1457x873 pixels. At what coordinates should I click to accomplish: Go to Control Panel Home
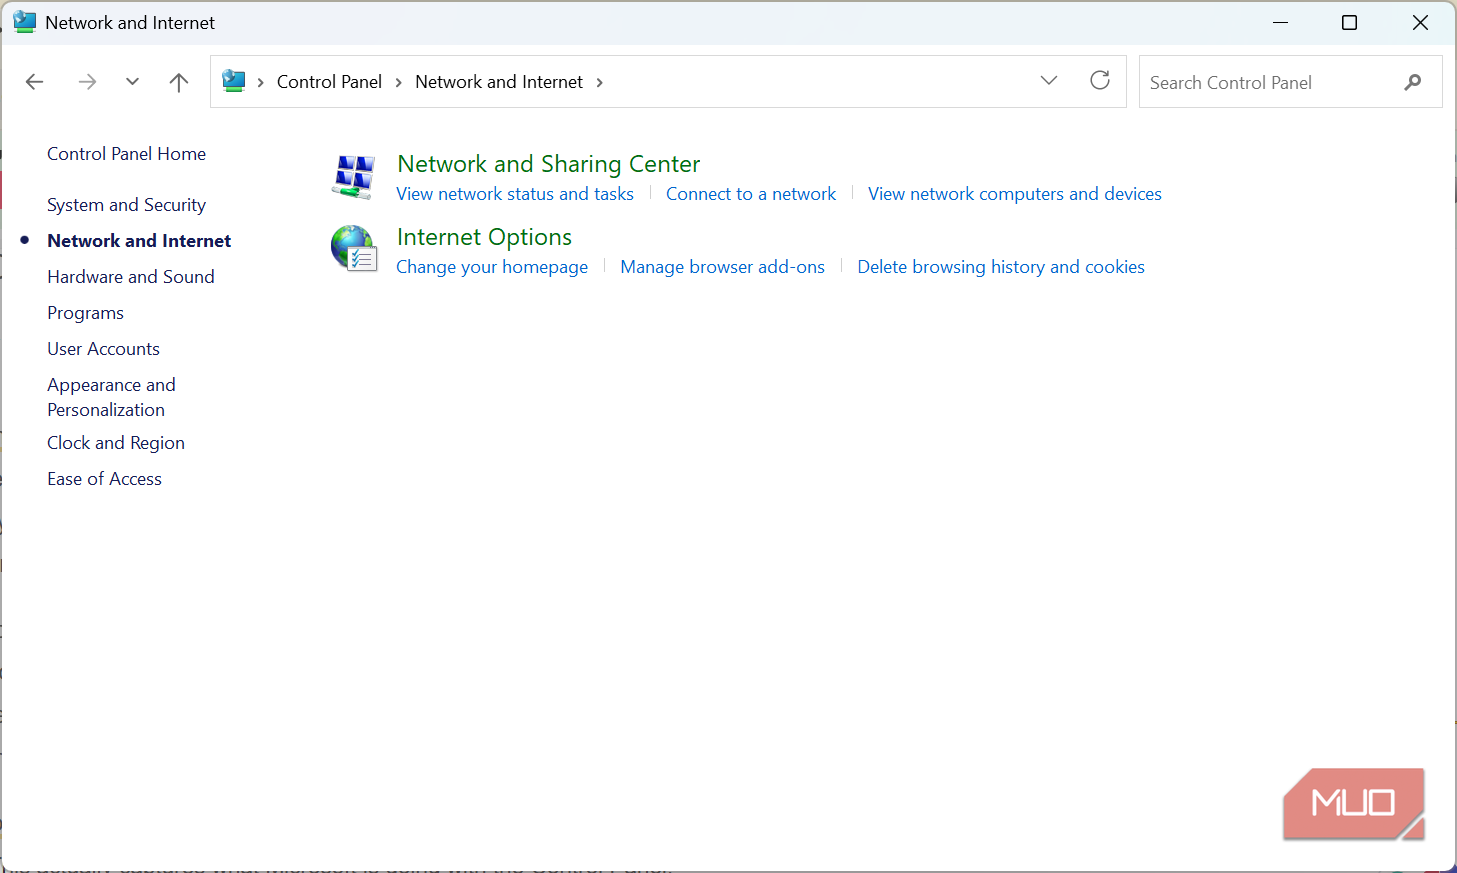click(x=127, y=154)
